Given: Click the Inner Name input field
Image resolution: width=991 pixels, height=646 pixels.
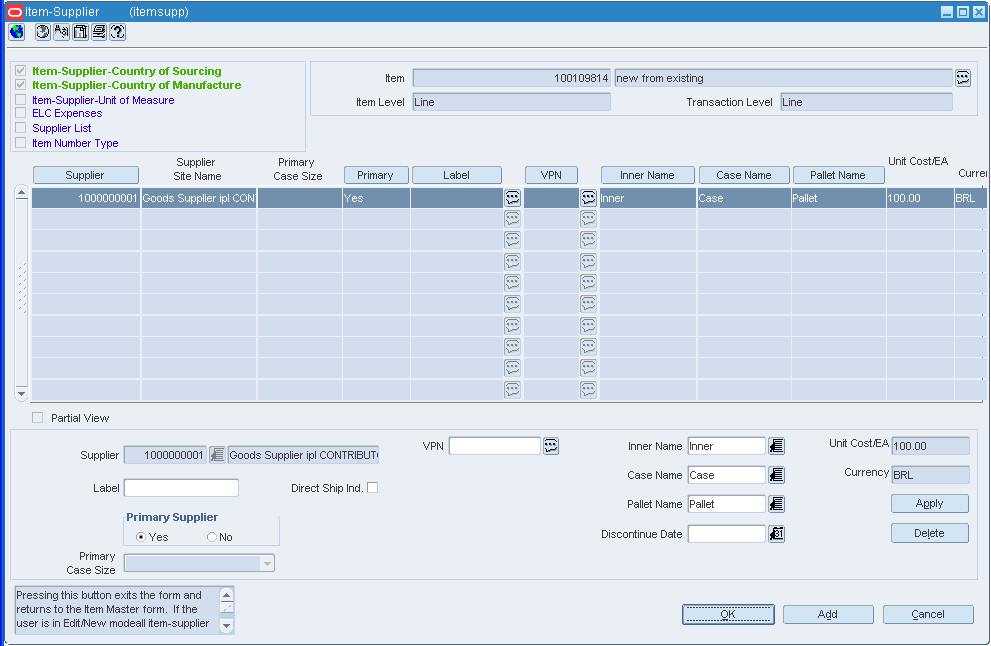Looking at the screenshot, I should (726, 446).
